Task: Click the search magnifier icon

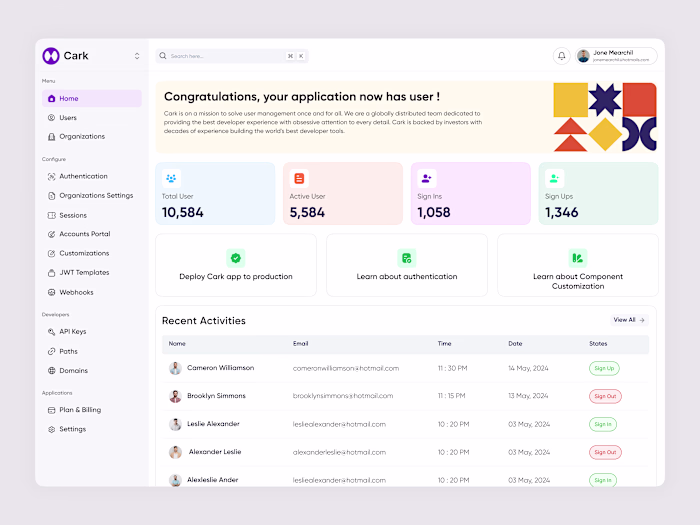Action: click(163, 56)
